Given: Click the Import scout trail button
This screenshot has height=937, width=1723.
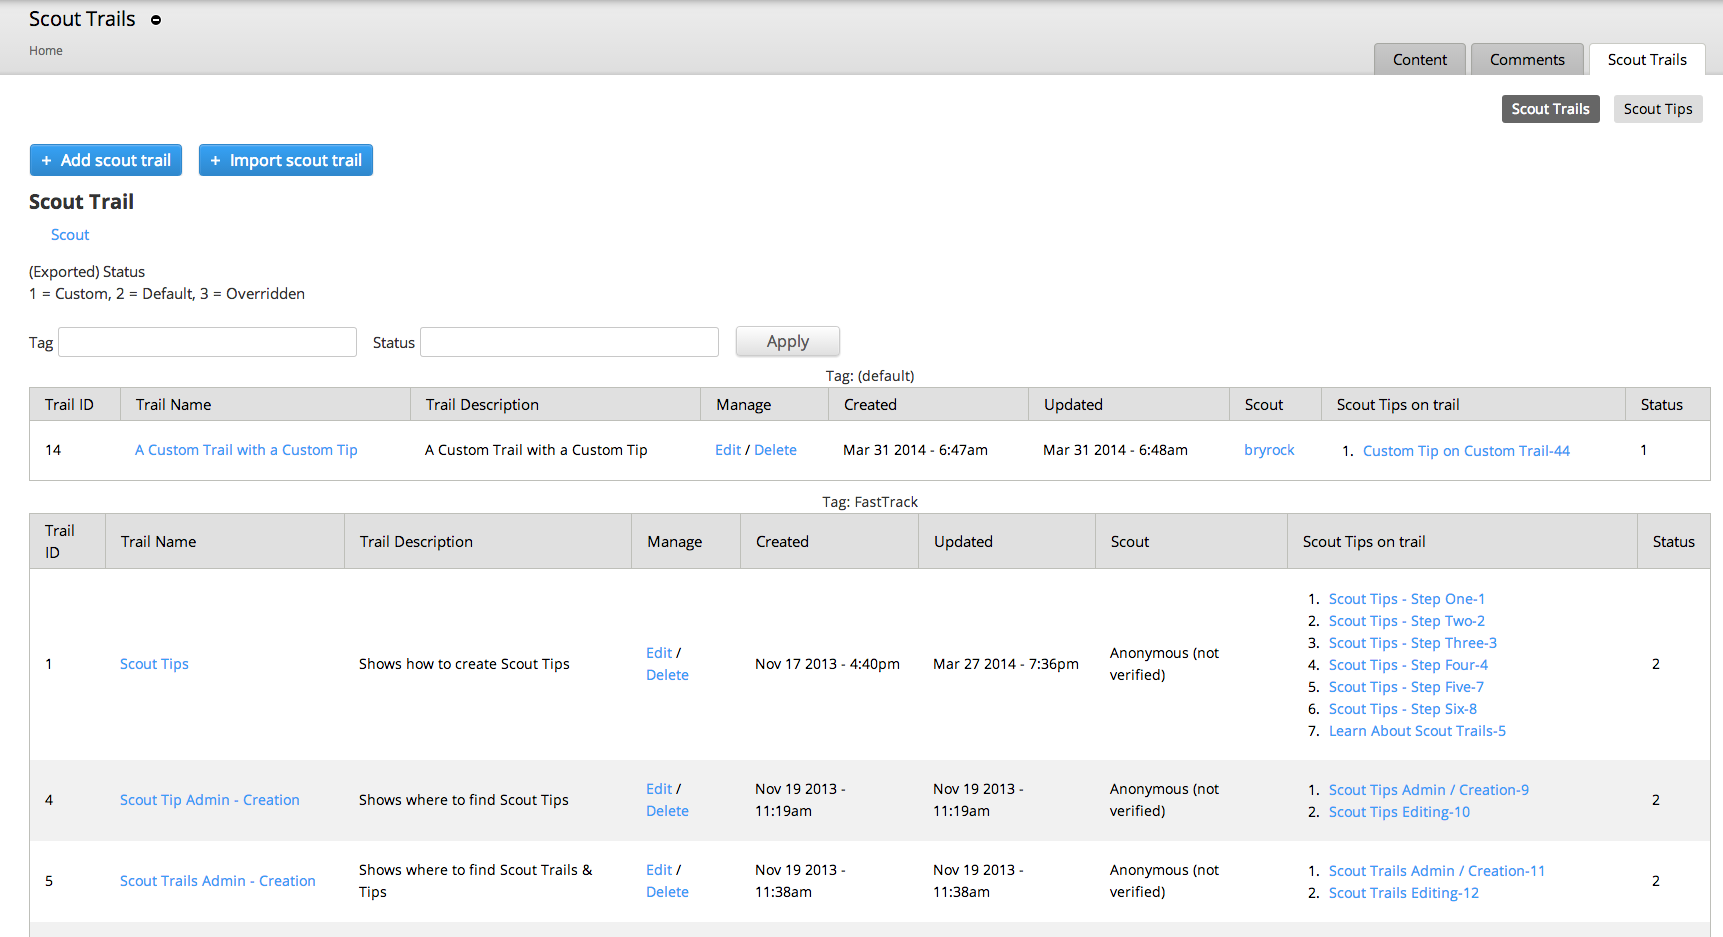Looking at the screenshot, I should click(x=286, y=160).
